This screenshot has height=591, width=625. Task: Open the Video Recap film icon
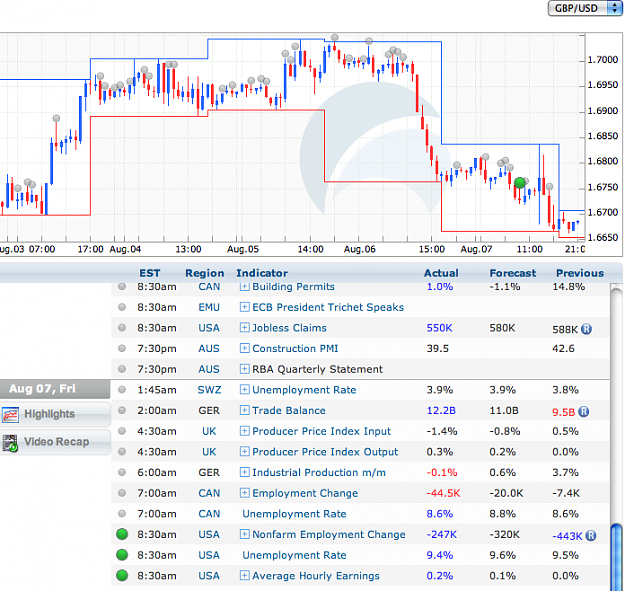[10, 443]
